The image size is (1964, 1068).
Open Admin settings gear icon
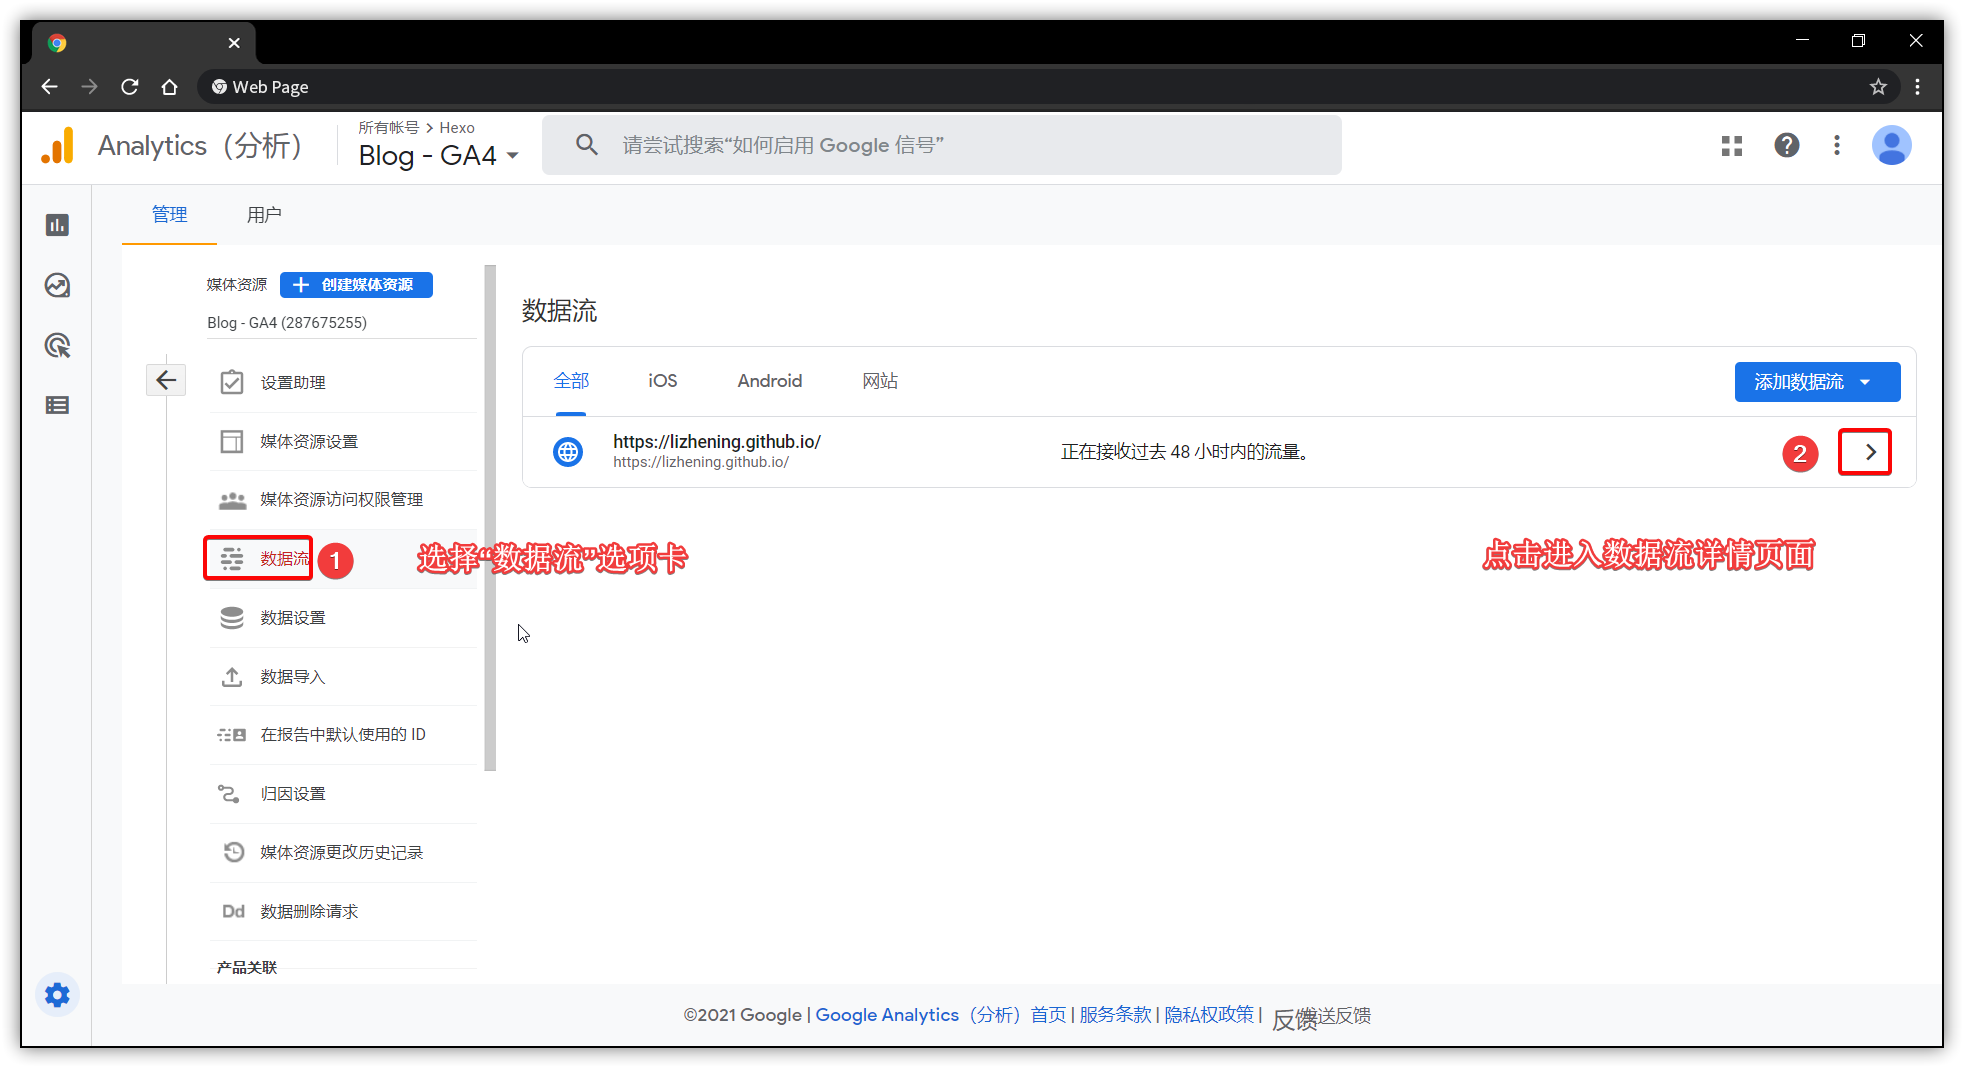click(58, 995)
